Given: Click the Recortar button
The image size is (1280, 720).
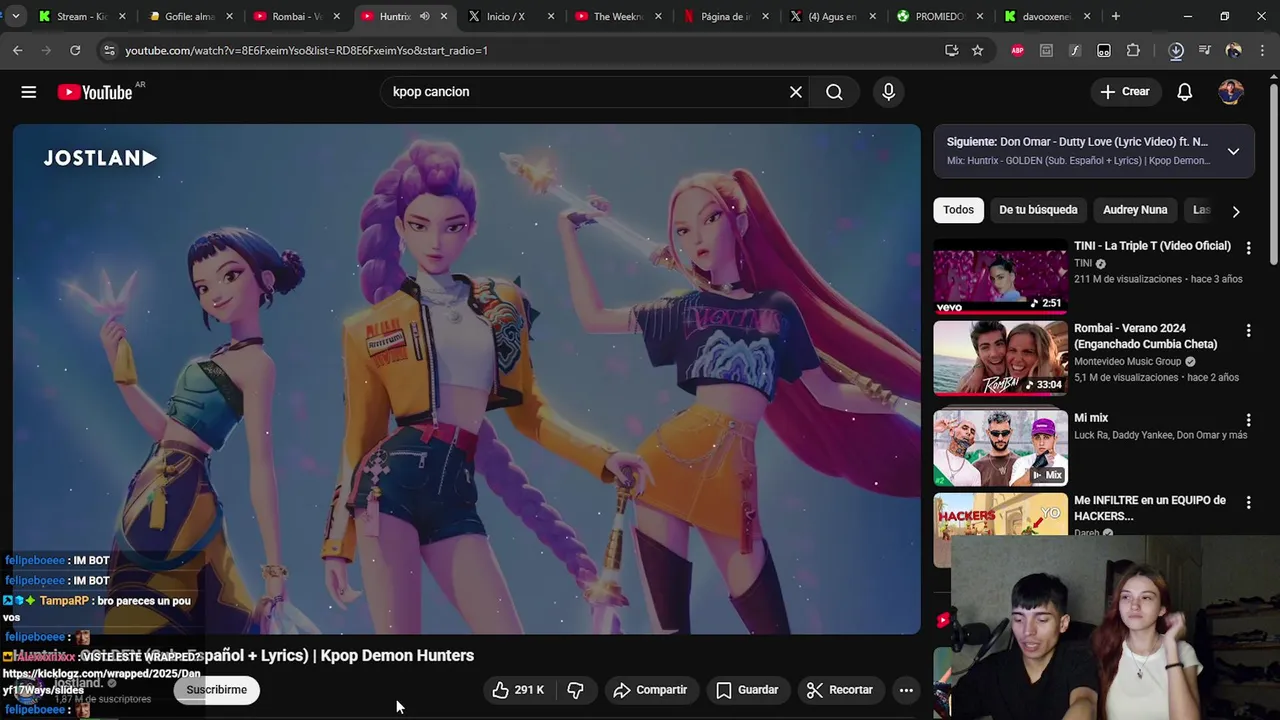Looking at the screenshot, I should click(x=840, y=690).
